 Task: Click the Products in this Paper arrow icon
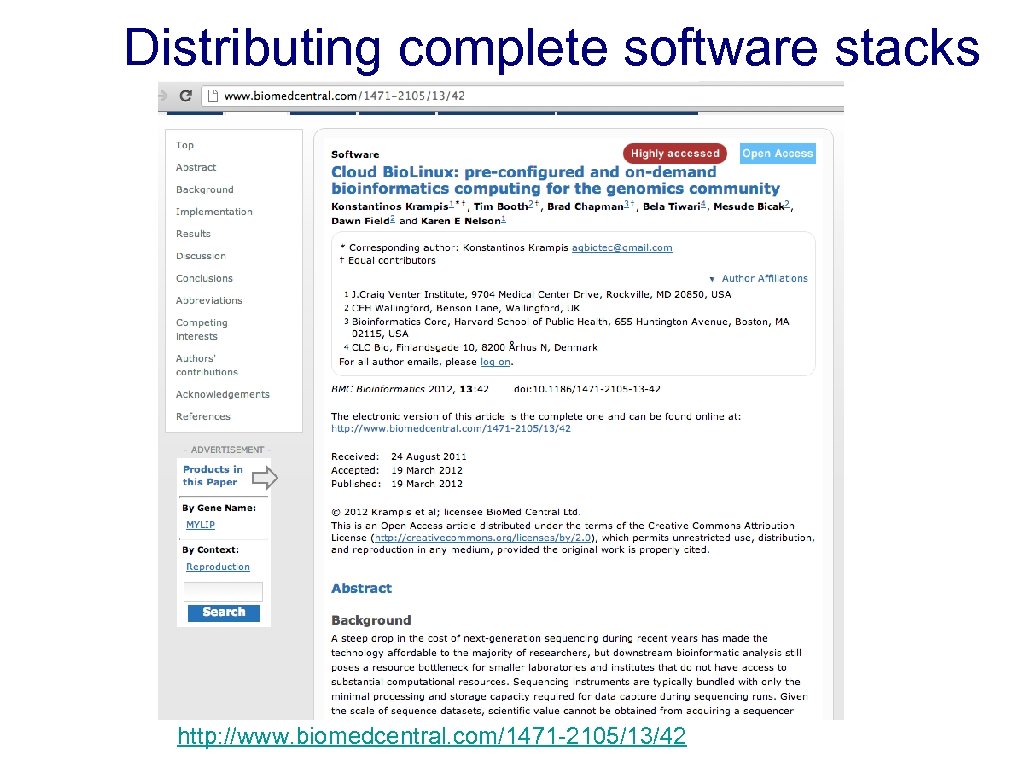264,478
